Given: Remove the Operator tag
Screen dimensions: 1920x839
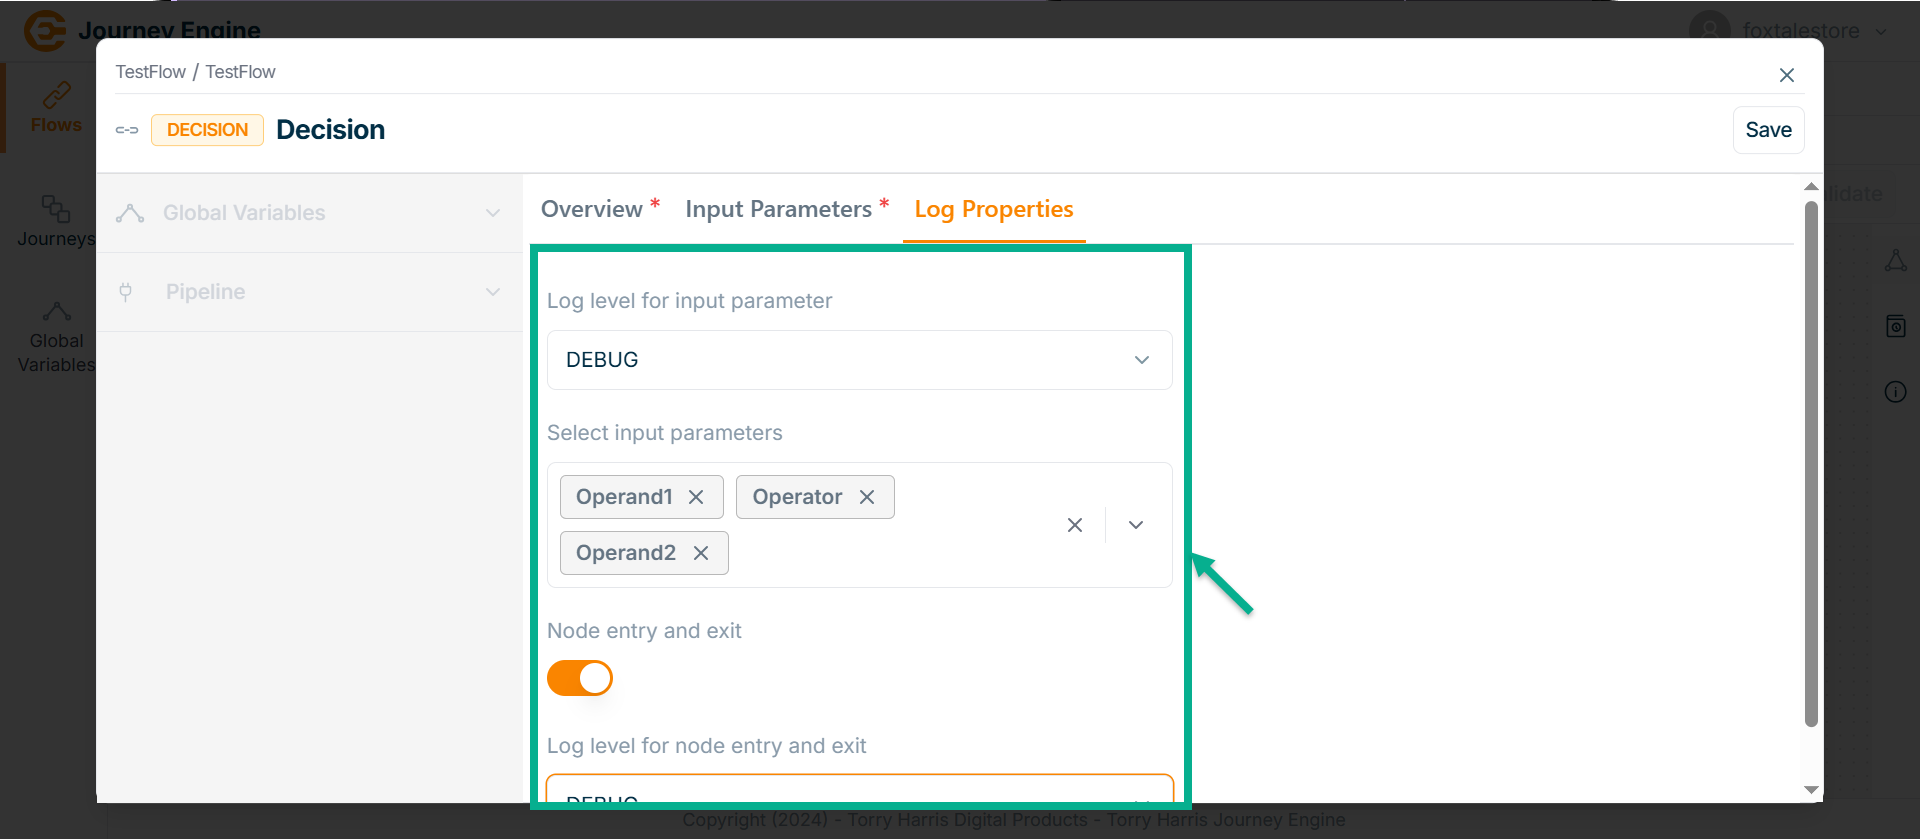Looking at the screenshot, I should [867, 497].
